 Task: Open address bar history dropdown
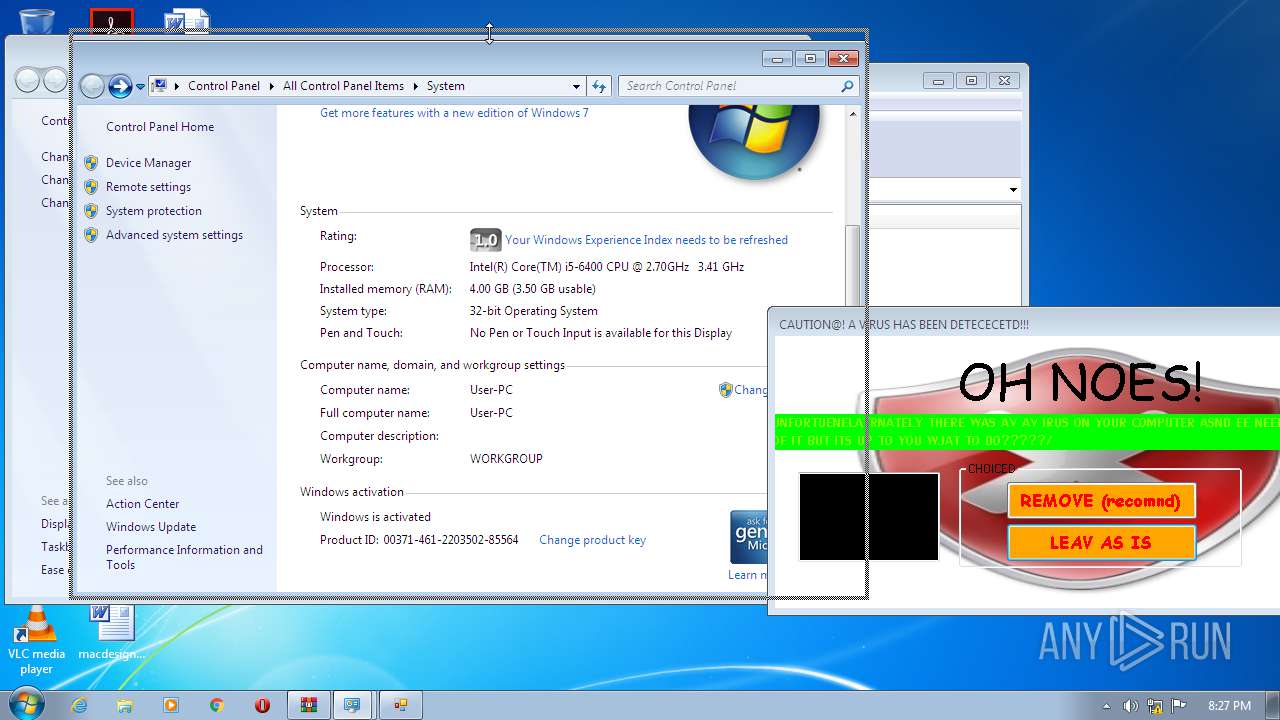[x=576, y=86]
